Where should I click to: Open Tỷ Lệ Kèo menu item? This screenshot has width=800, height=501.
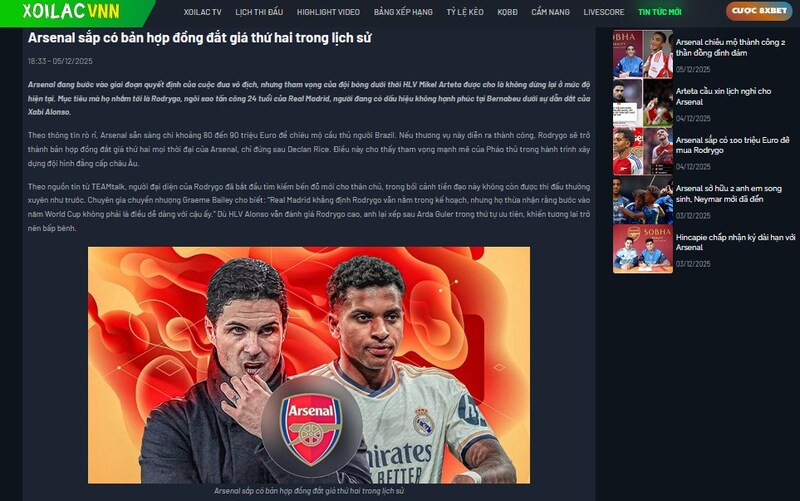click(465, 12)
